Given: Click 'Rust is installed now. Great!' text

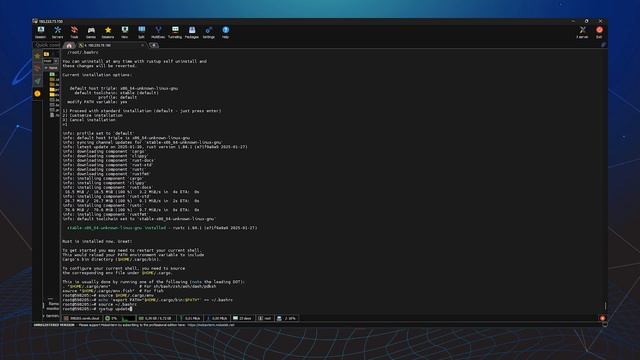Looking at the screenshot, I should [x=97, y=241].
